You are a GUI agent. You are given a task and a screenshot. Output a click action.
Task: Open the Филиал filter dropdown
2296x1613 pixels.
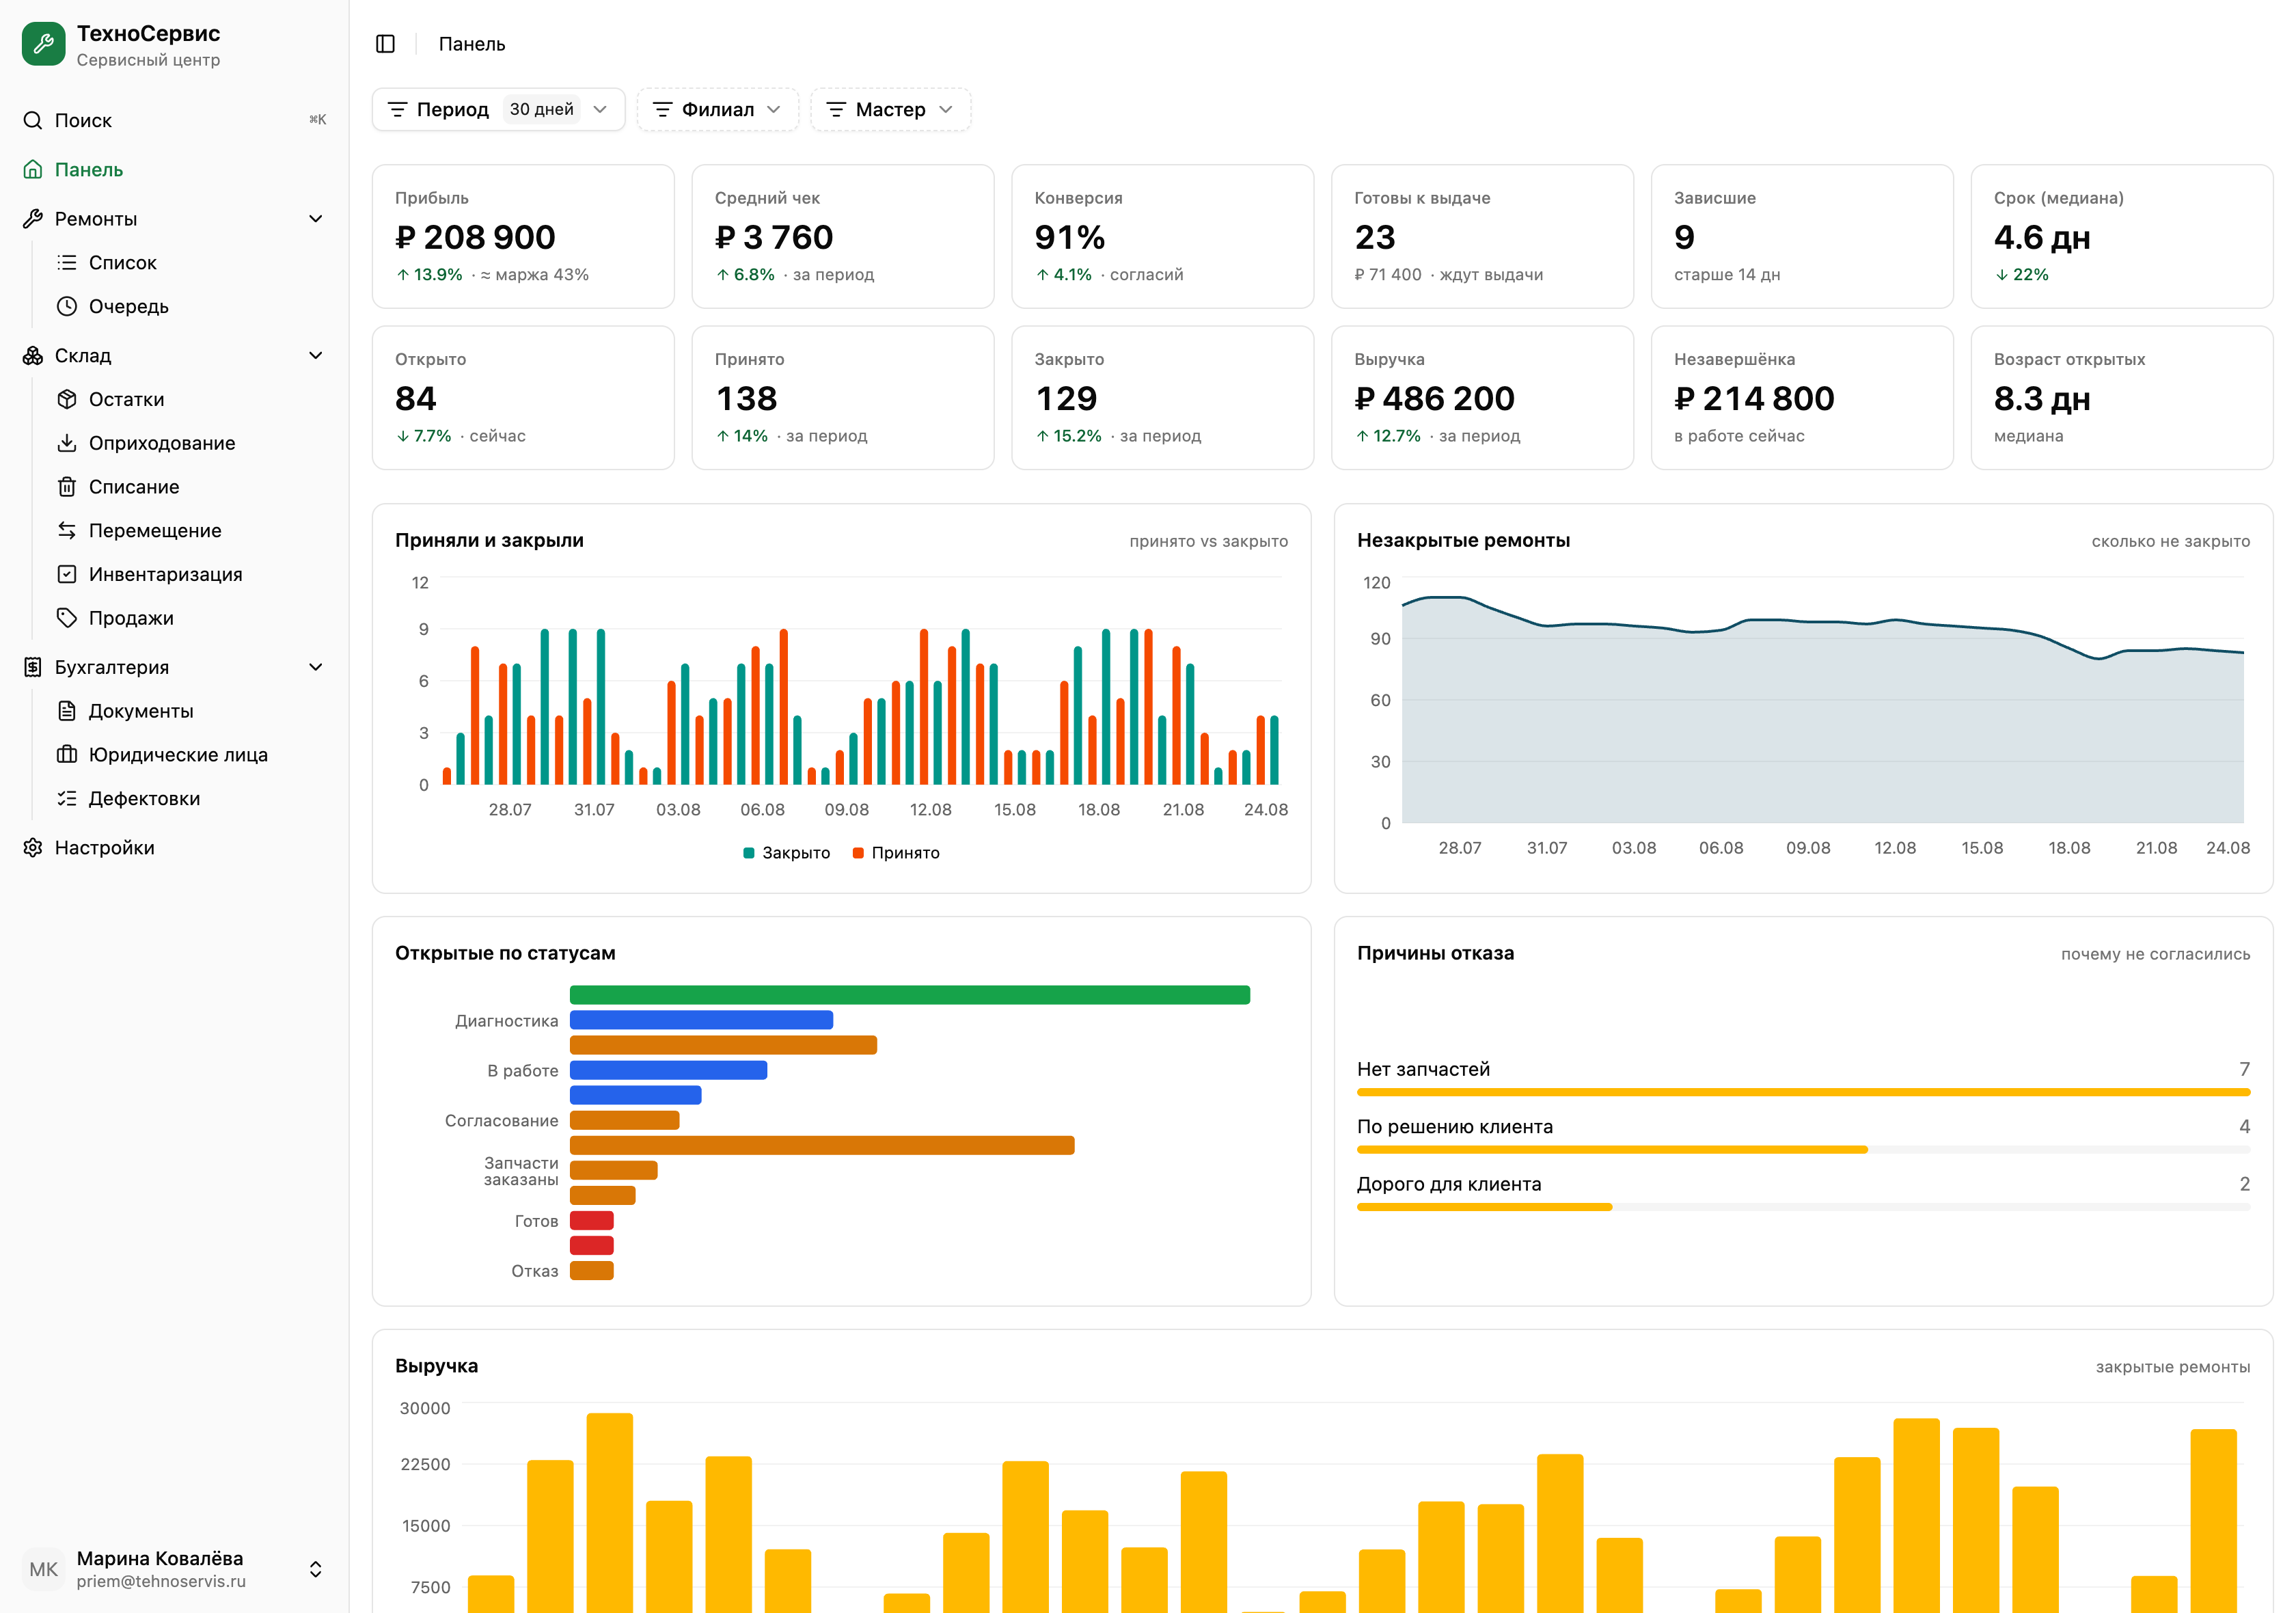[x=717, y=109]
